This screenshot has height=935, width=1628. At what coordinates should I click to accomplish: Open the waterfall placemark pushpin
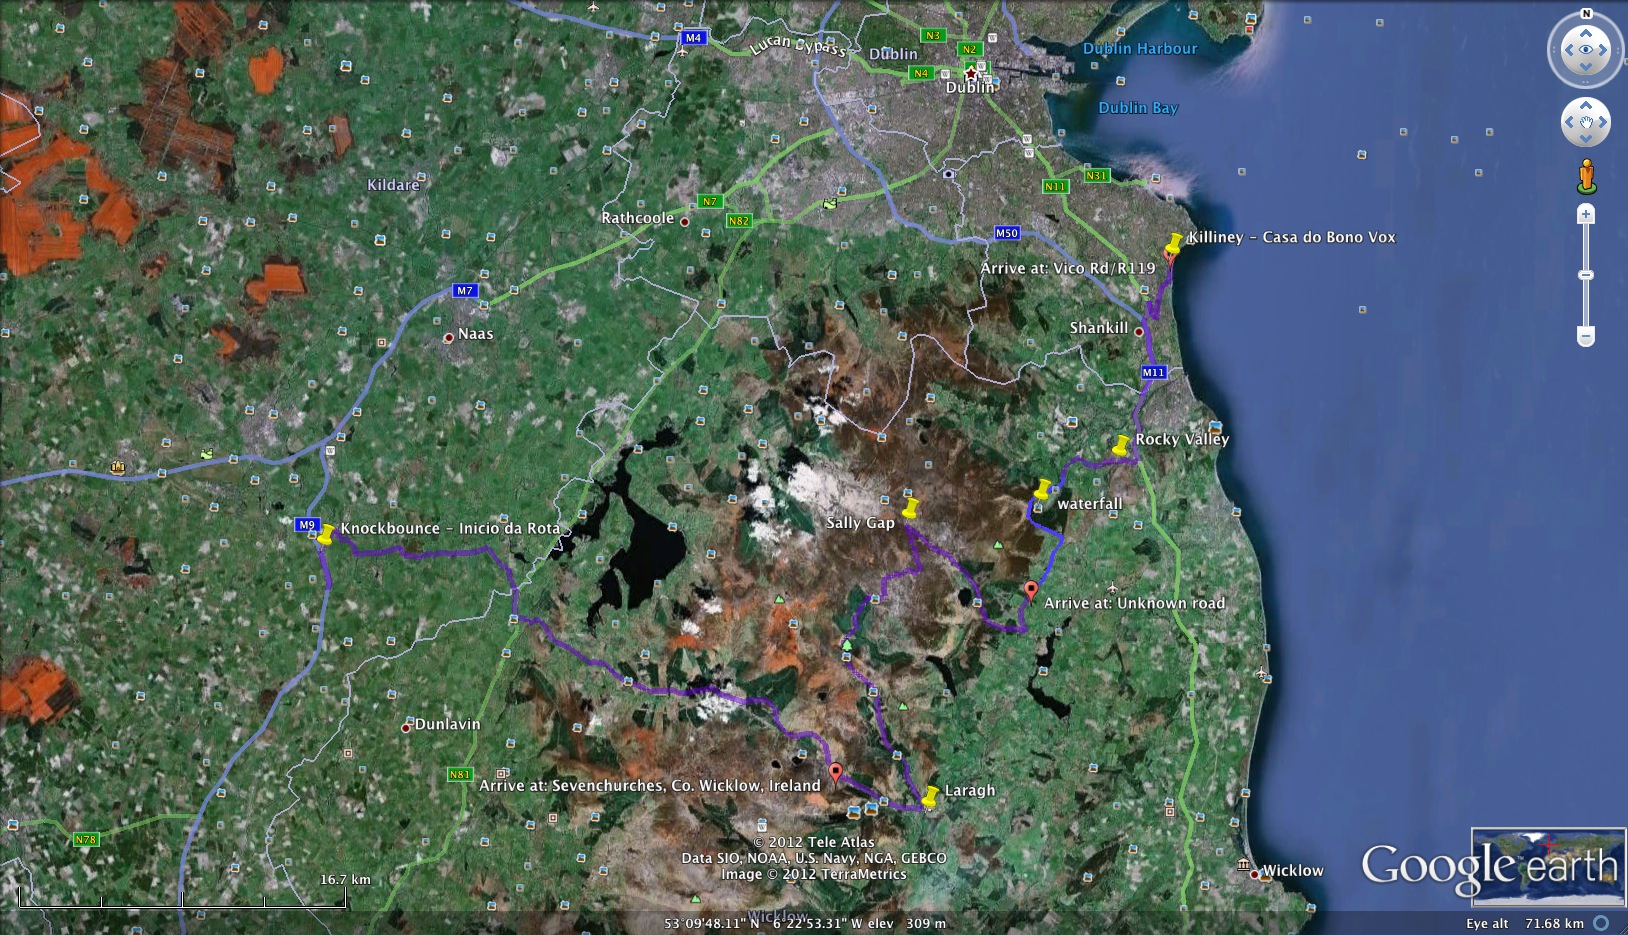(1043, 489)
